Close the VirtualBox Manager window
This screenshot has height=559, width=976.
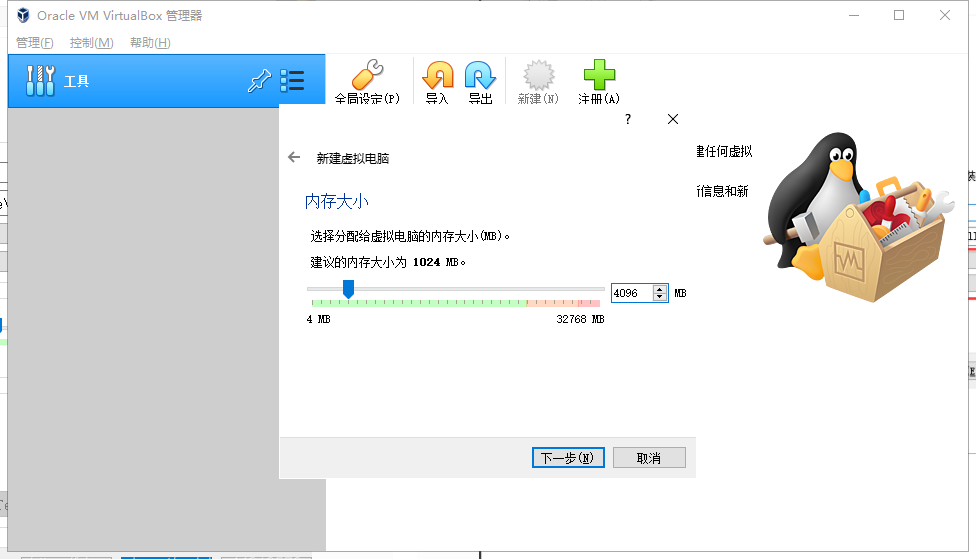click(945, 15)
